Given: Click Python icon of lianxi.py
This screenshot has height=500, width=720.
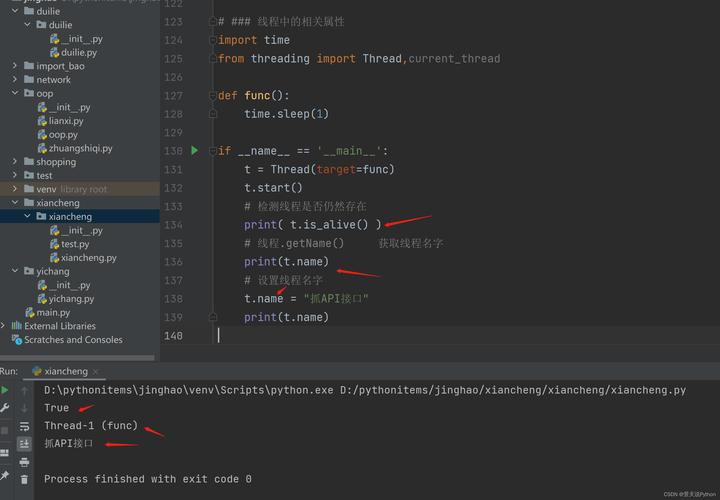Looking at the screenshot, I should click(x=42, y=121).
